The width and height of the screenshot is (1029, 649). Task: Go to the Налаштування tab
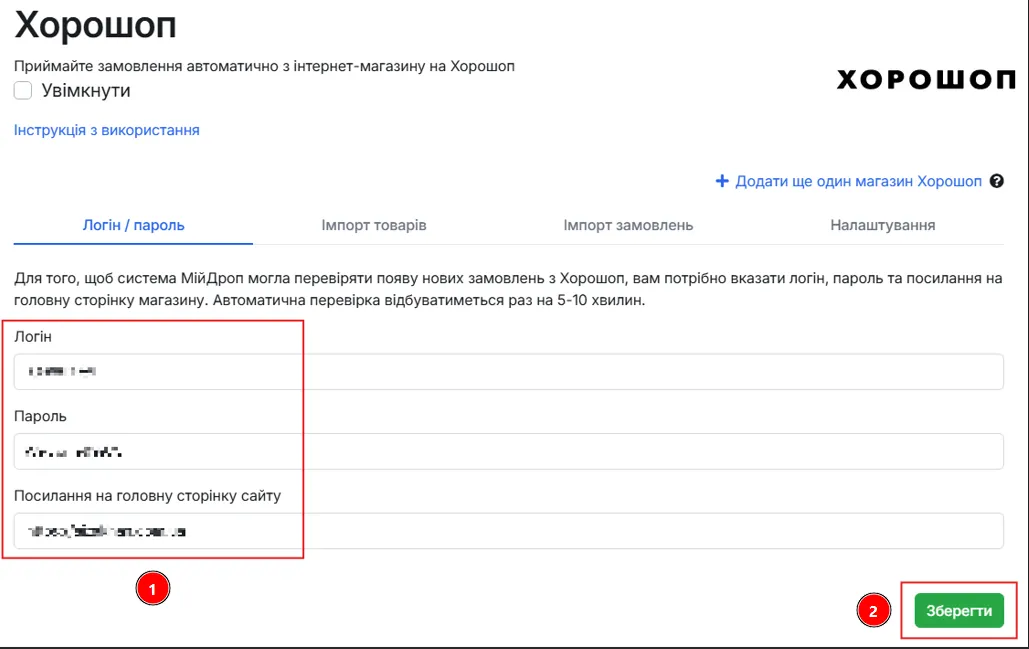[883, 225]
